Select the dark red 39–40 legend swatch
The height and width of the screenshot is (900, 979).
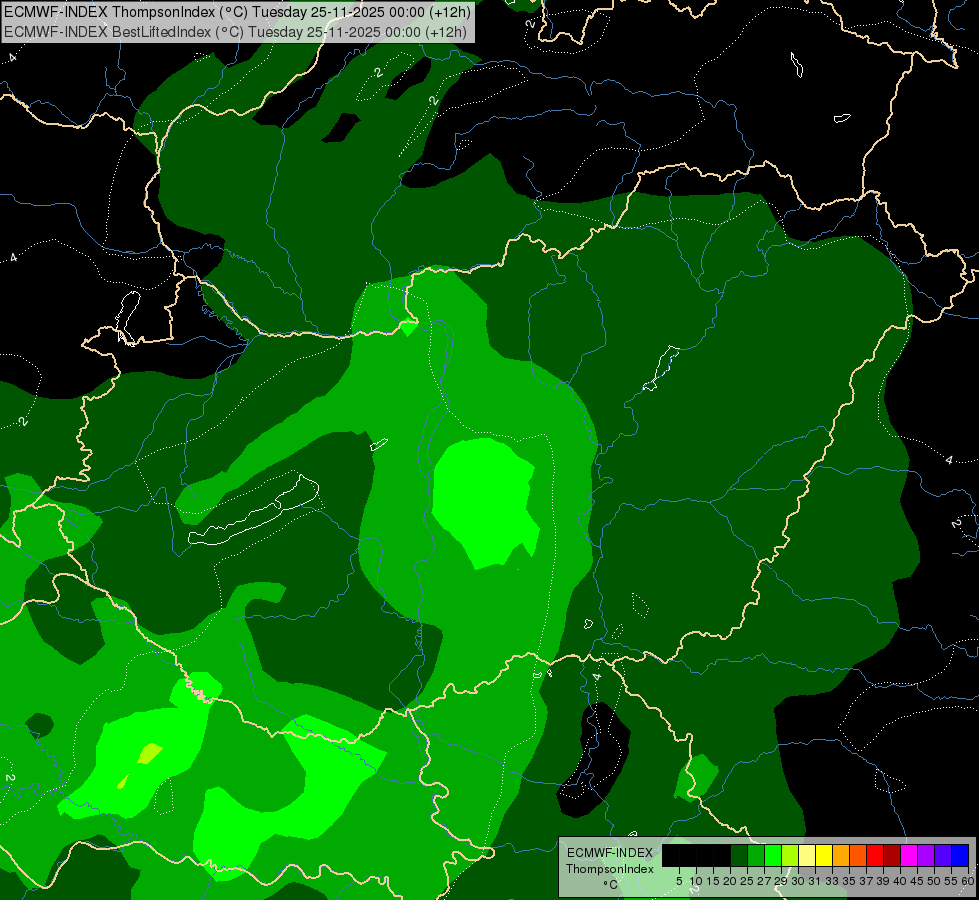(x=892, y=855)
